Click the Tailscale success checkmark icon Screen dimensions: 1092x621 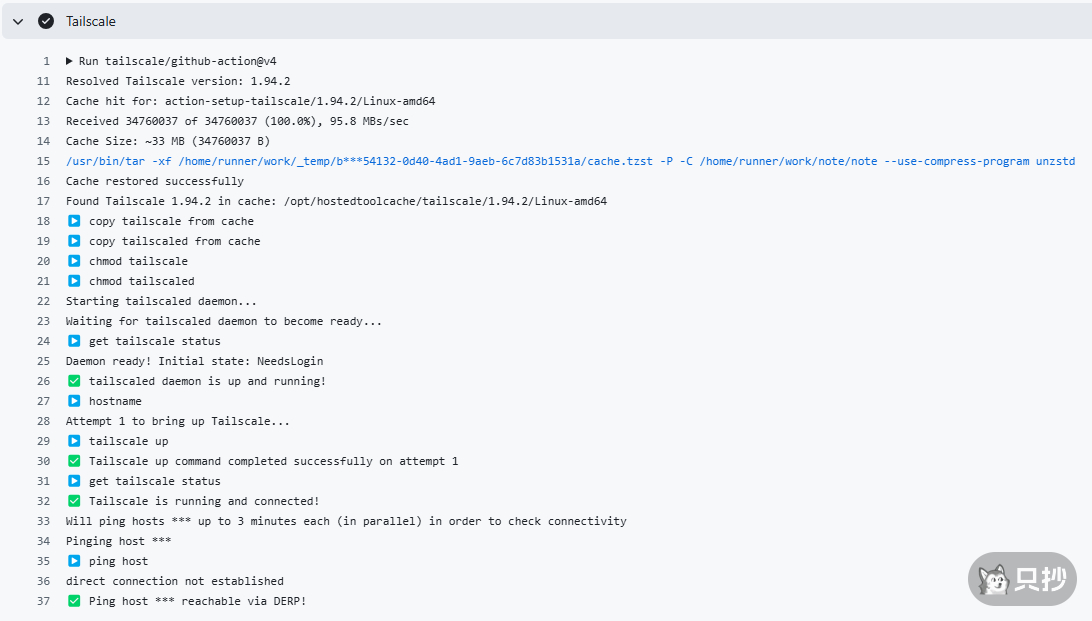pyautogui.click(x=46, y=22)
